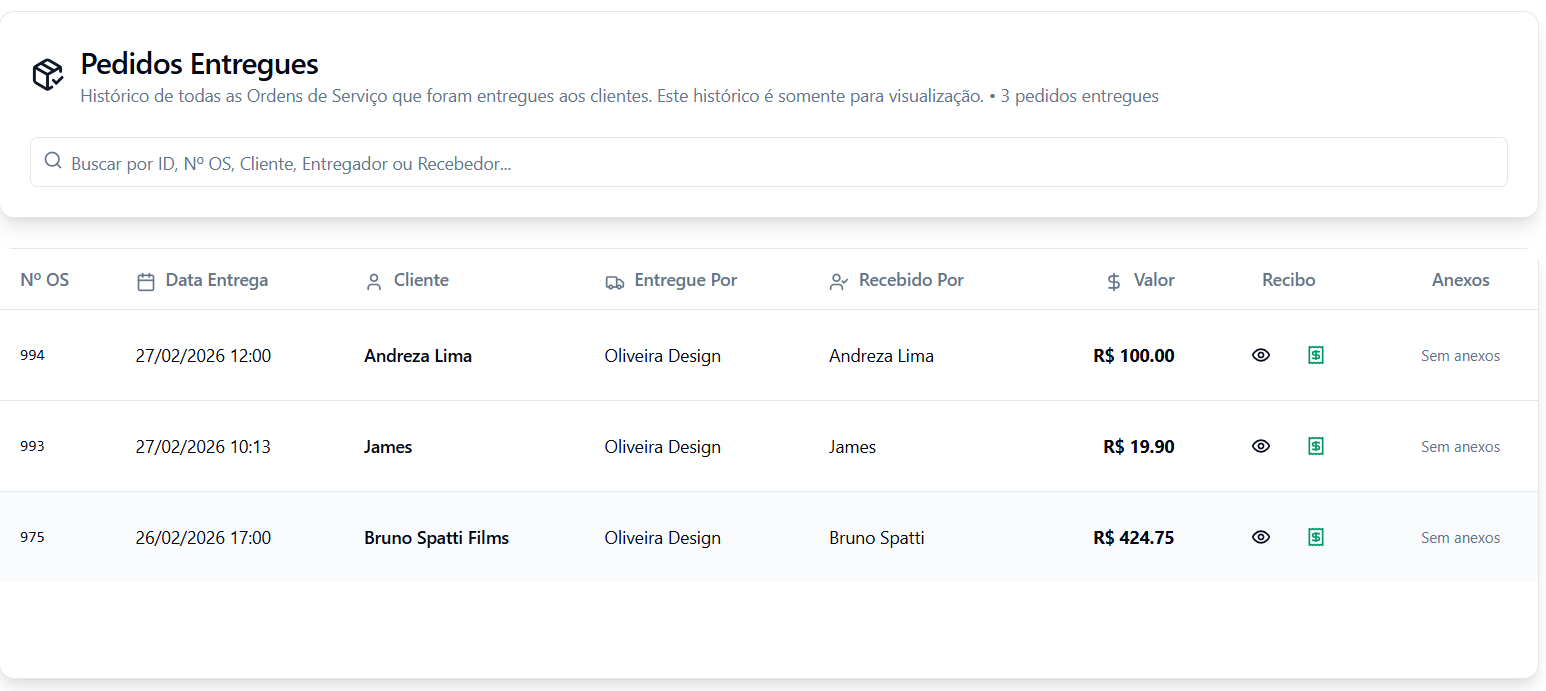View recibo with eye icon on order 975

1260,537
